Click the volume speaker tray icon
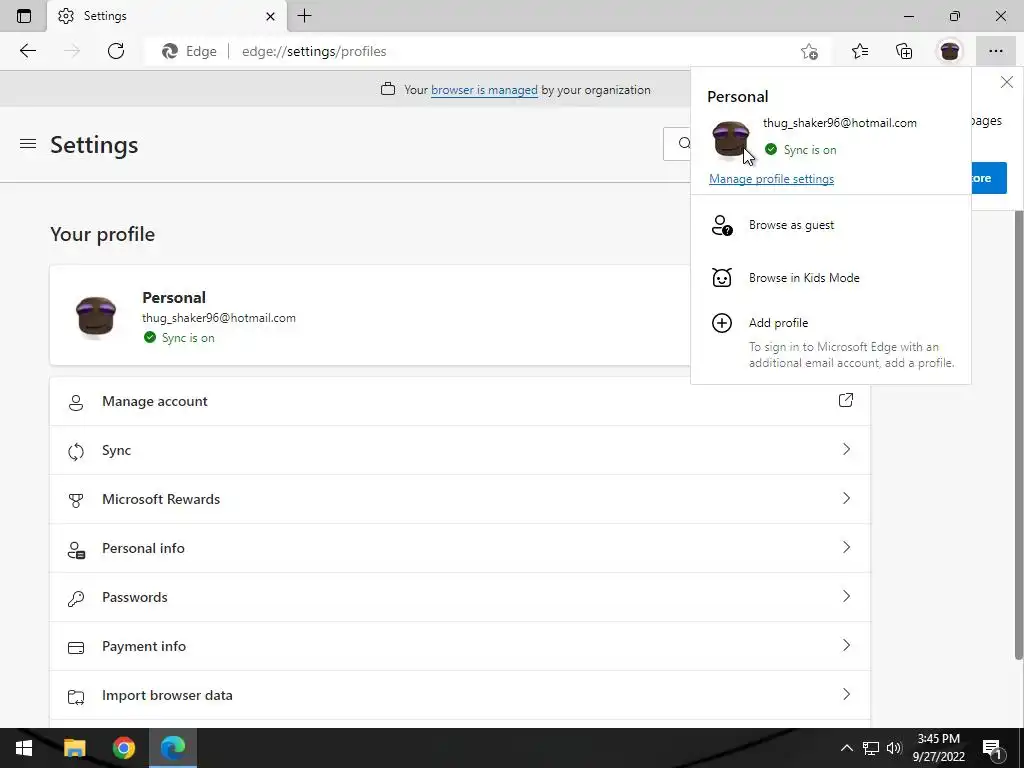 894,748
